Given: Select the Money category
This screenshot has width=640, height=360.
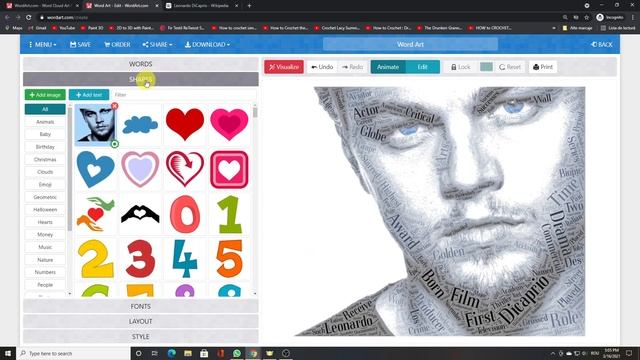Looking at the screenshot, I should pos(45,235).
